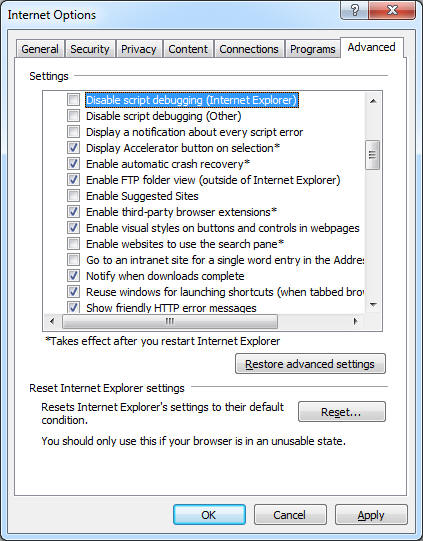This screenshot has height=541, width=423.
Task: Toggle Notify when downloads complete
Action: [73, 276]
